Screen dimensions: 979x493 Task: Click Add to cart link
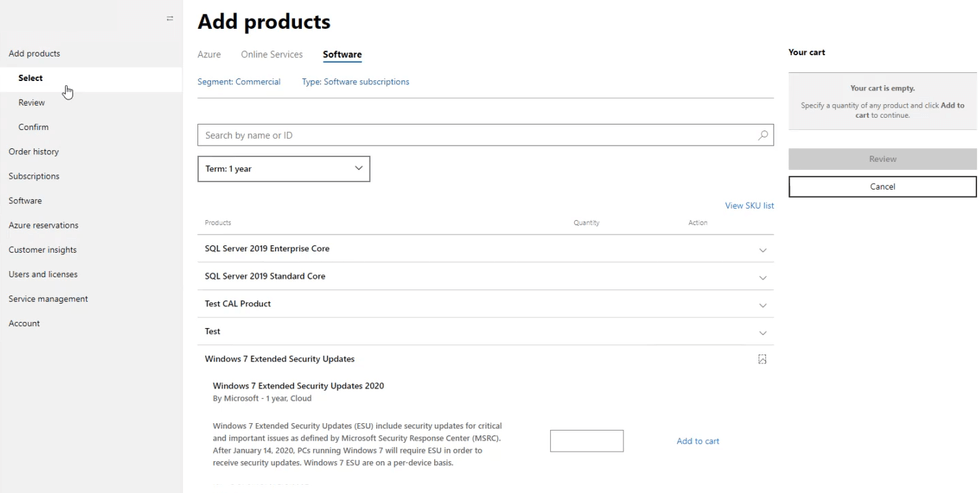pyautogui.click(x=697, y=441)
